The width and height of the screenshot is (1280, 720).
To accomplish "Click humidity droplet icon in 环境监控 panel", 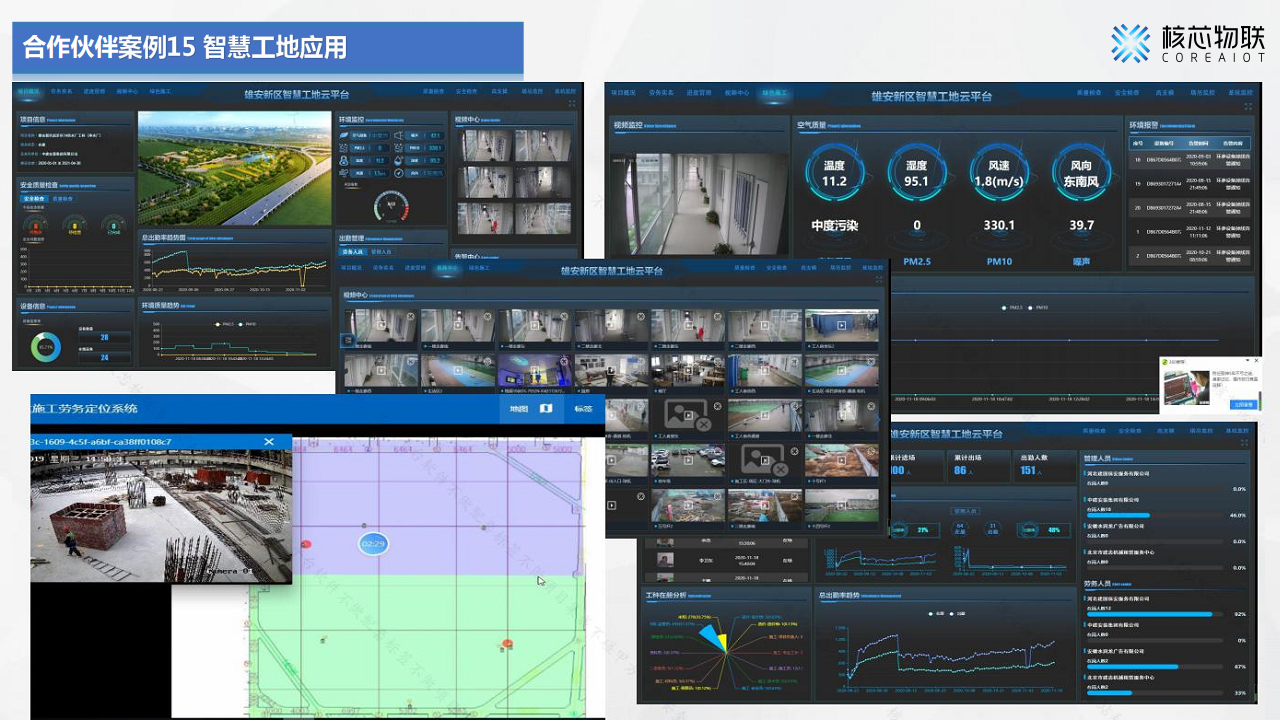I will (399, 161).
